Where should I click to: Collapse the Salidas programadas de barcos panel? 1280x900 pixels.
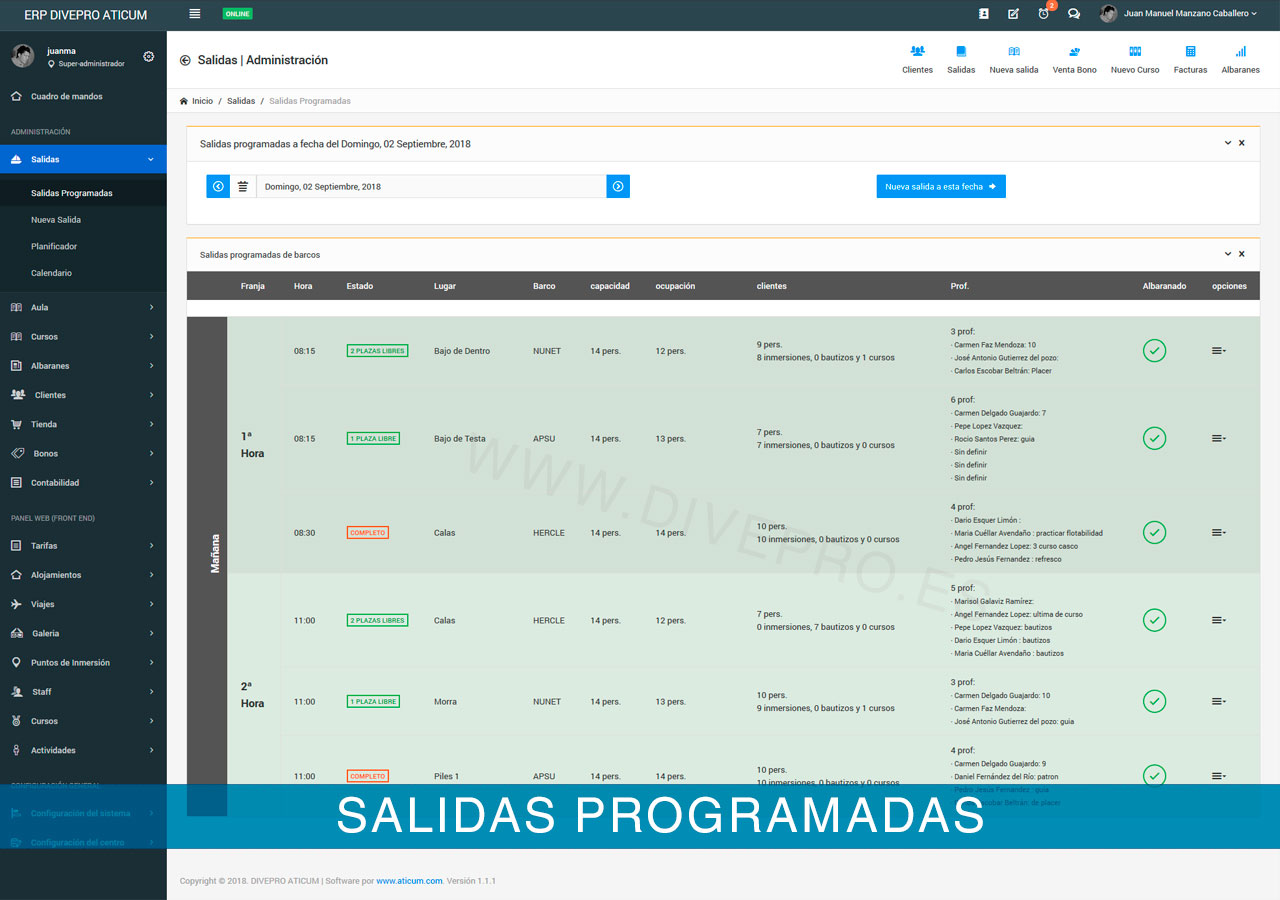click(x=1228, y=254)
